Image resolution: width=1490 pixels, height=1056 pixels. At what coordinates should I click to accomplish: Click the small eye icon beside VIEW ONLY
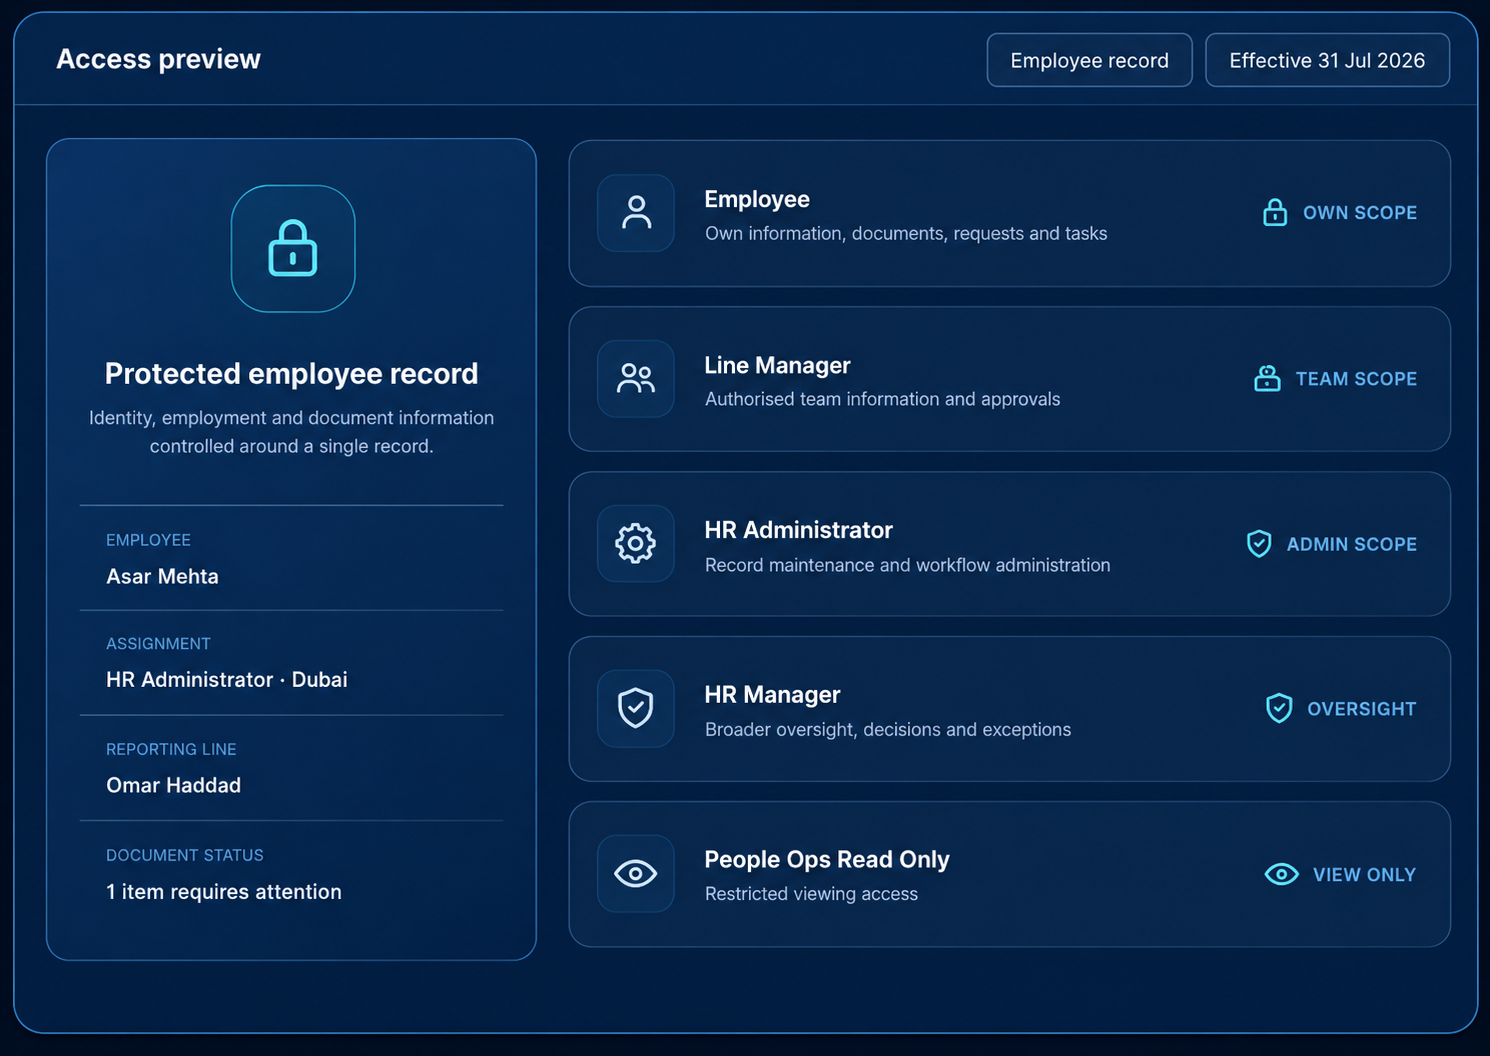(x=1281, y=874)
